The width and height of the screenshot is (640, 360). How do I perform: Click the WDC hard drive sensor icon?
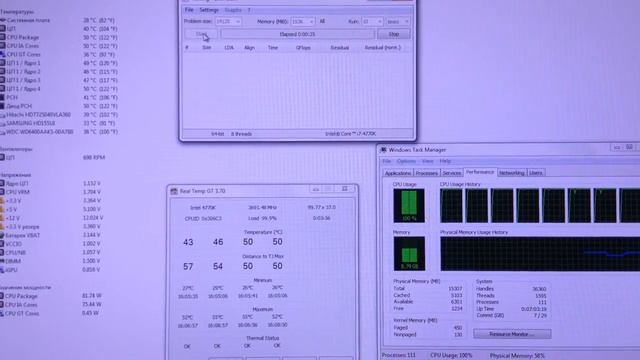[2, 132]
